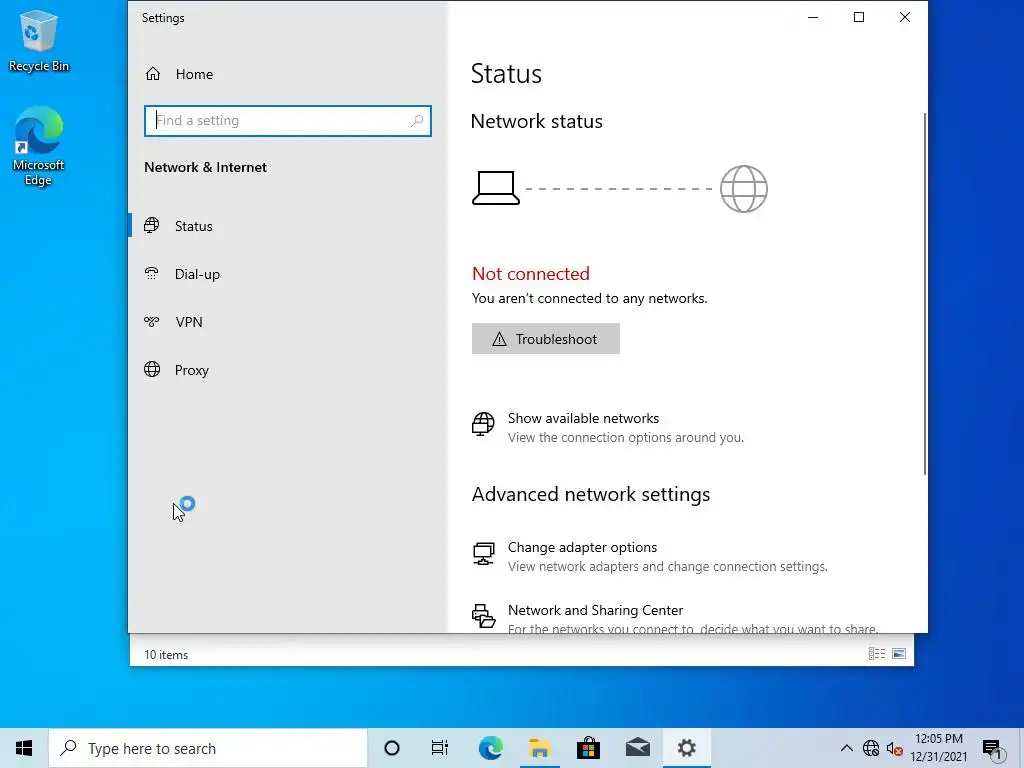Click the Show available networks icon
The image size is (1024, 768).
coord(483,424)
